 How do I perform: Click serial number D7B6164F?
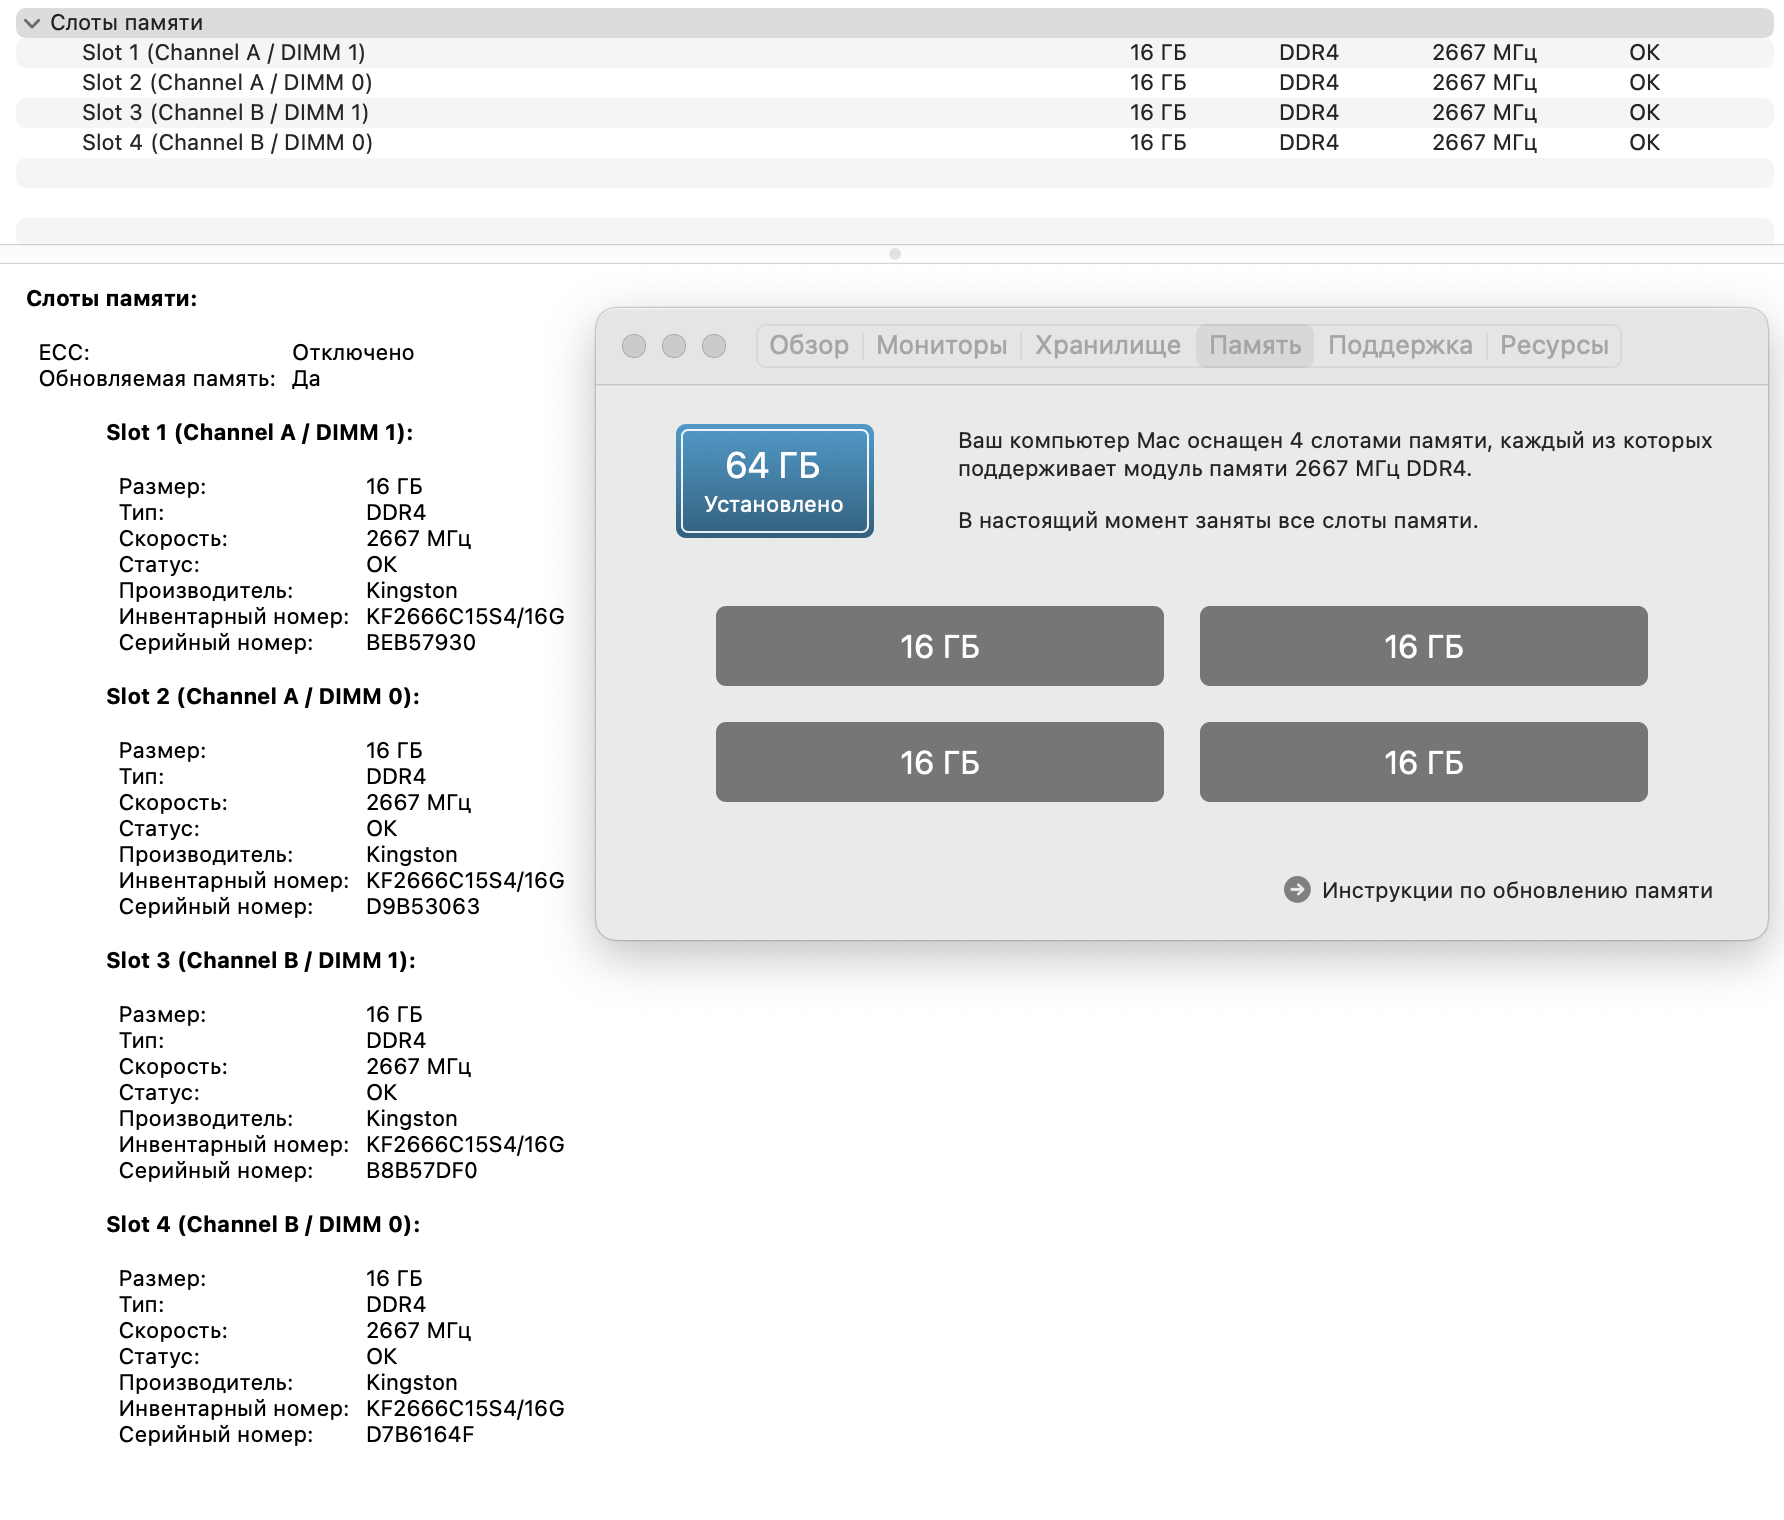[420, 1435]
